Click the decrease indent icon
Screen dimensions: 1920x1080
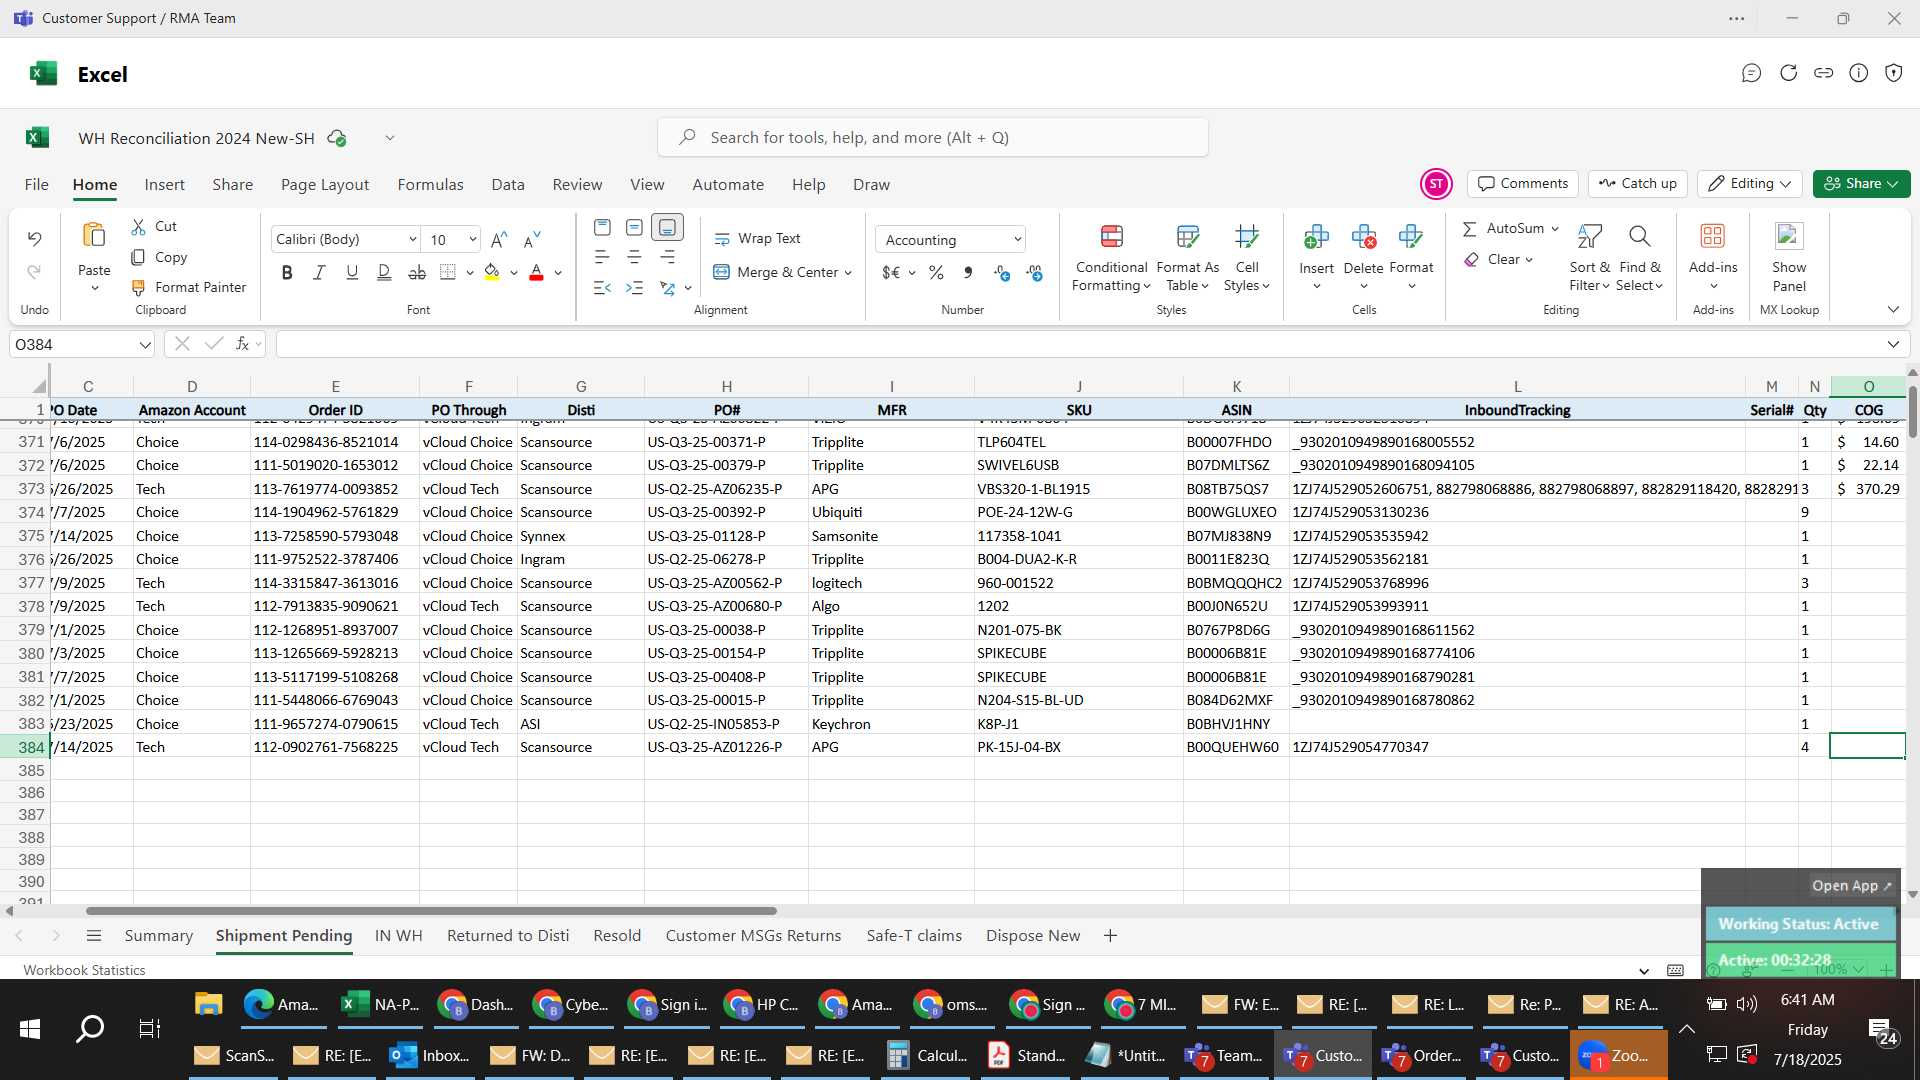click(x=602, y=288)
